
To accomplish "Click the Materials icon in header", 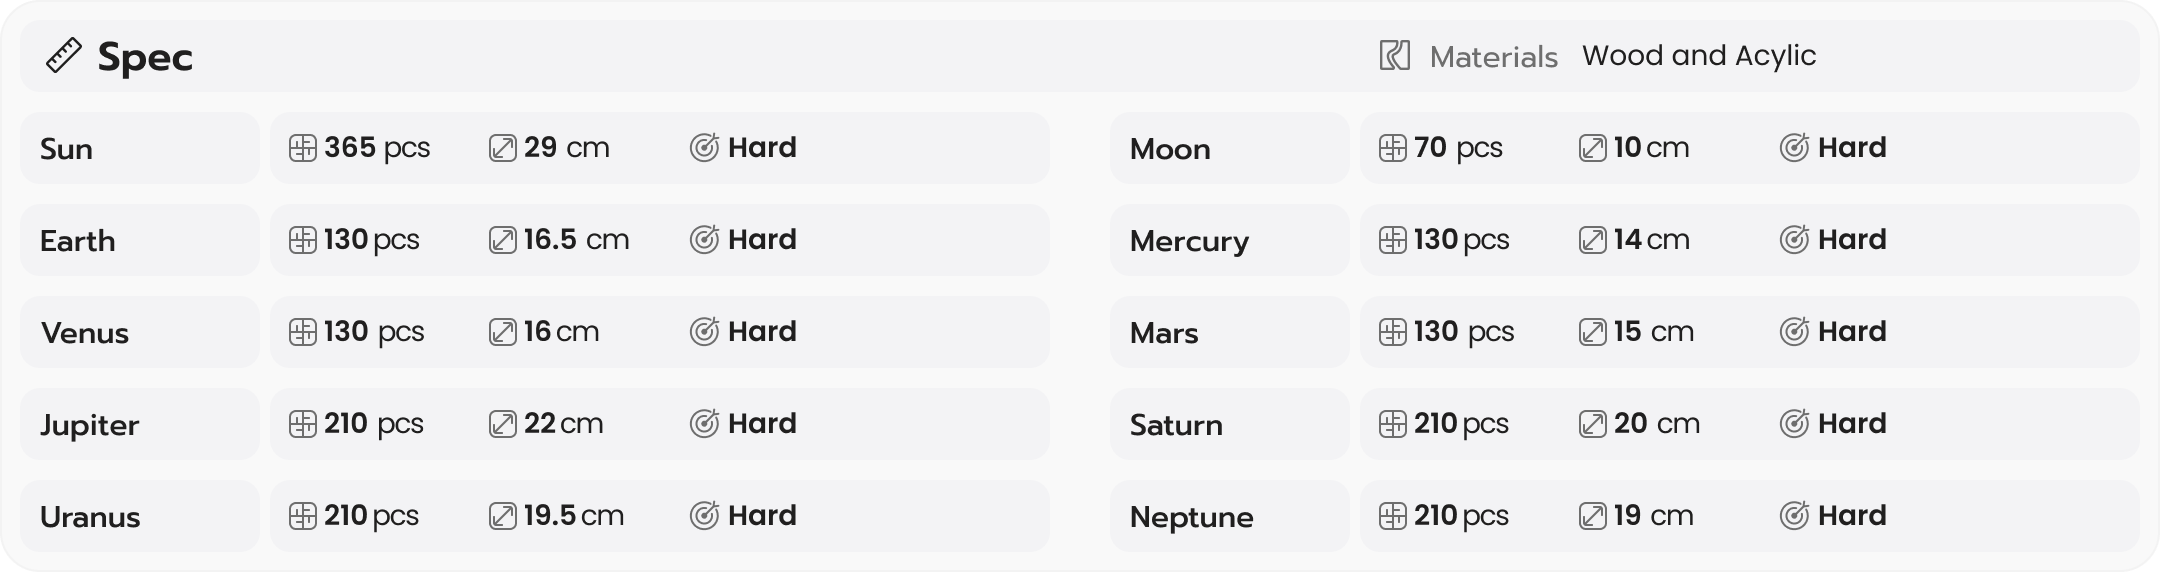I will click(1394, 56).
